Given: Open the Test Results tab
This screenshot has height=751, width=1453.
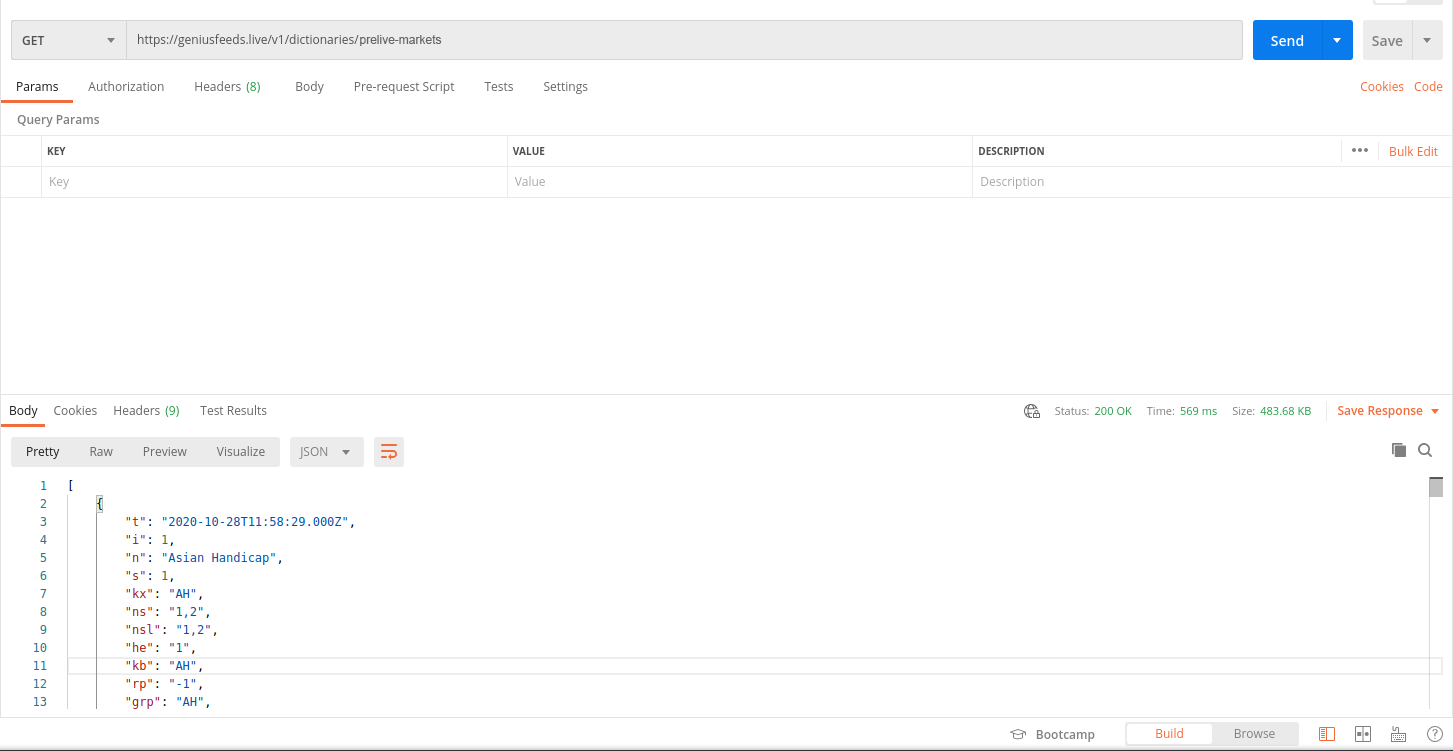Looking at the screenshot, I should 232,410.
